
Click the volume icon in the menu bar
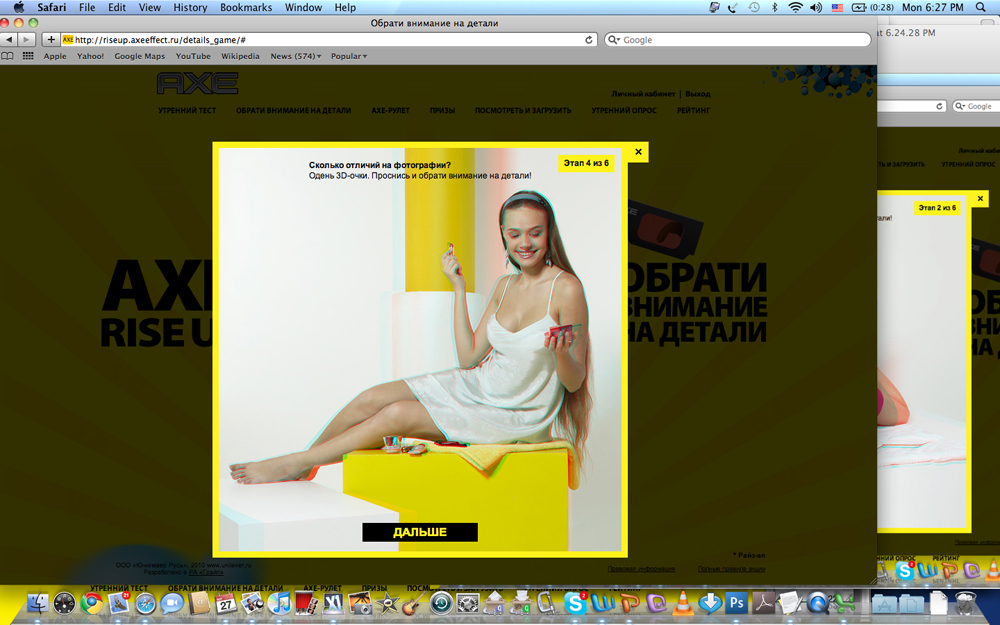816,7
